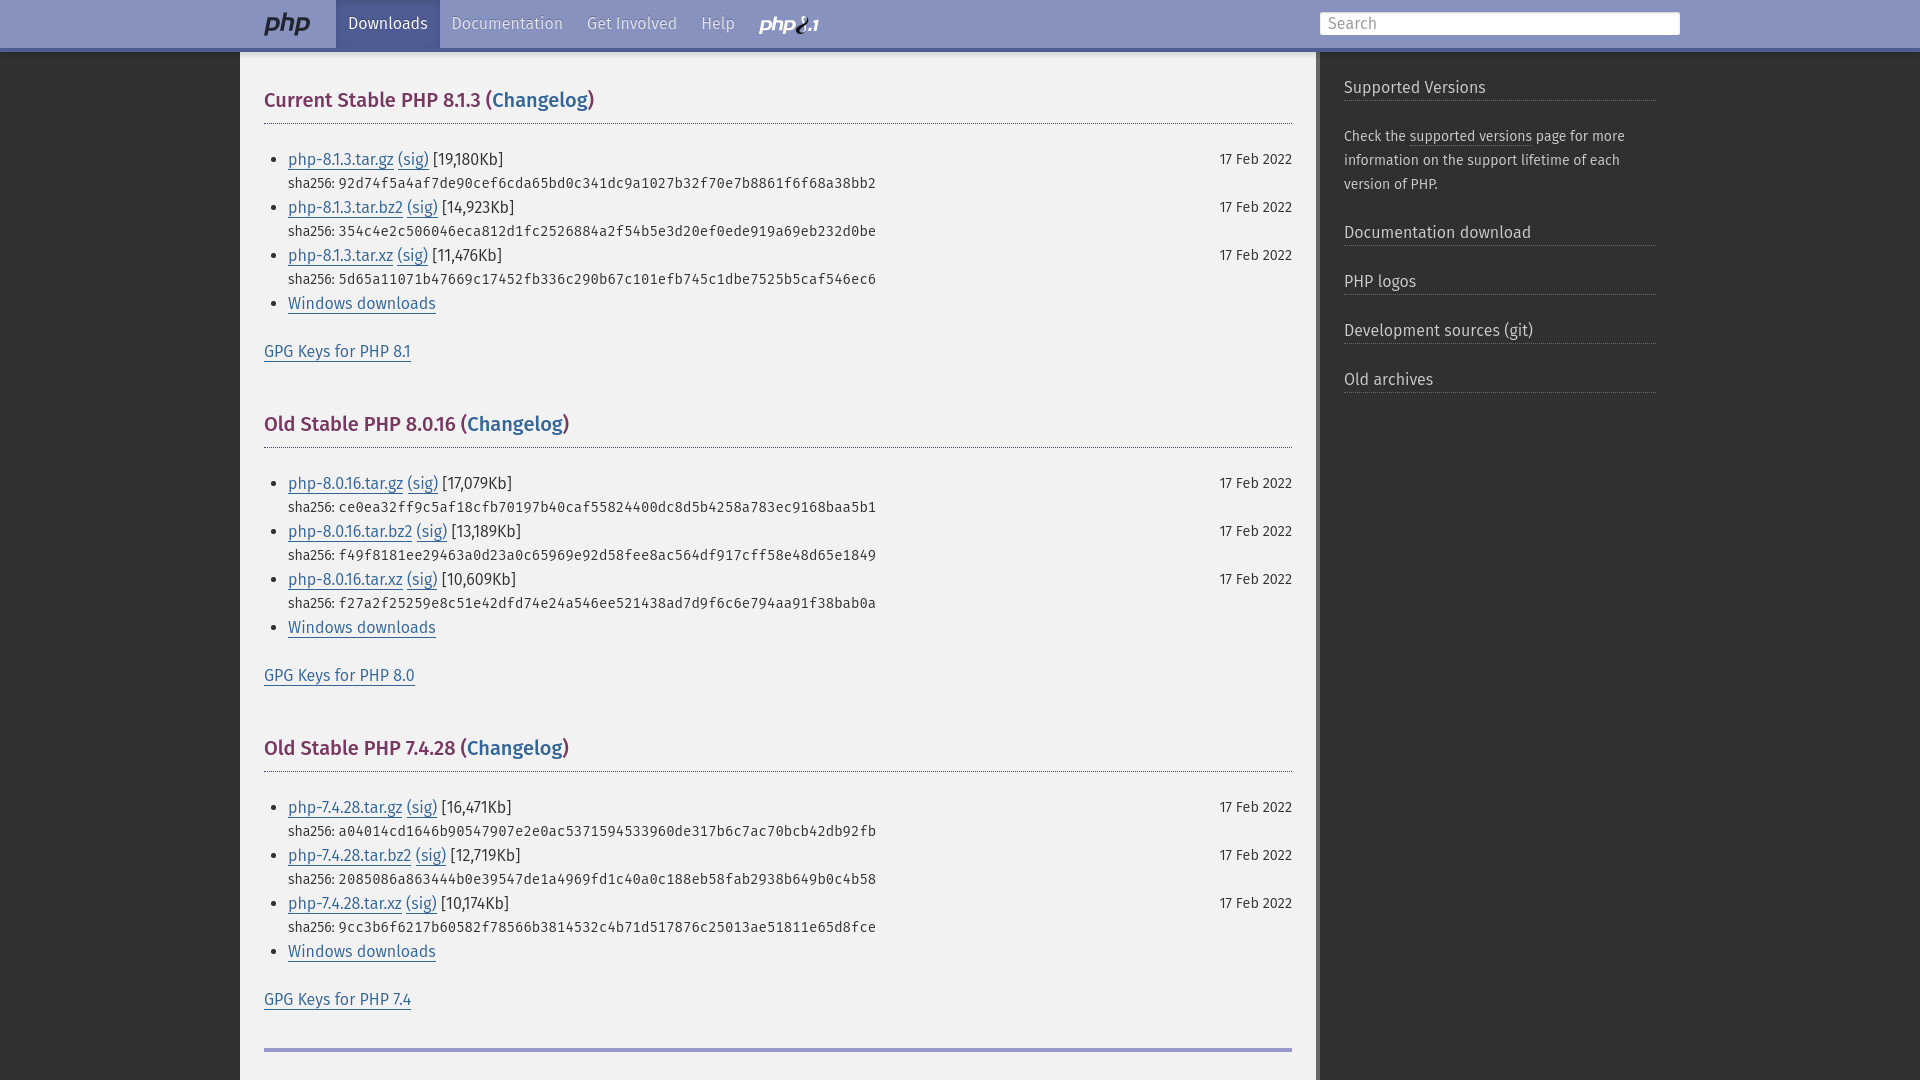Select sha256 hash of php-8.1.3.tar.gz
The width and height of the screenshot is (1920, 1080).
(x=607, y=184)
